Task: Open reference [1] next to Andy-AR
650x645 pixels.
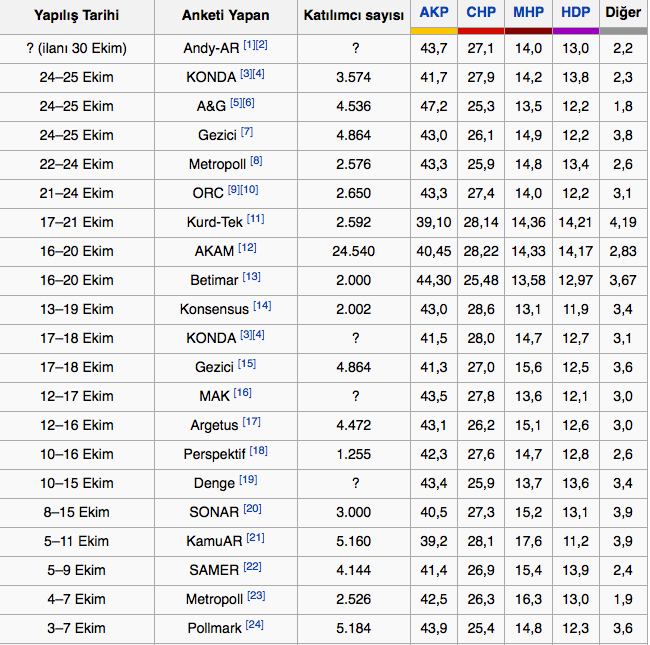Action: pyautogui.click(x=249, y=45)
